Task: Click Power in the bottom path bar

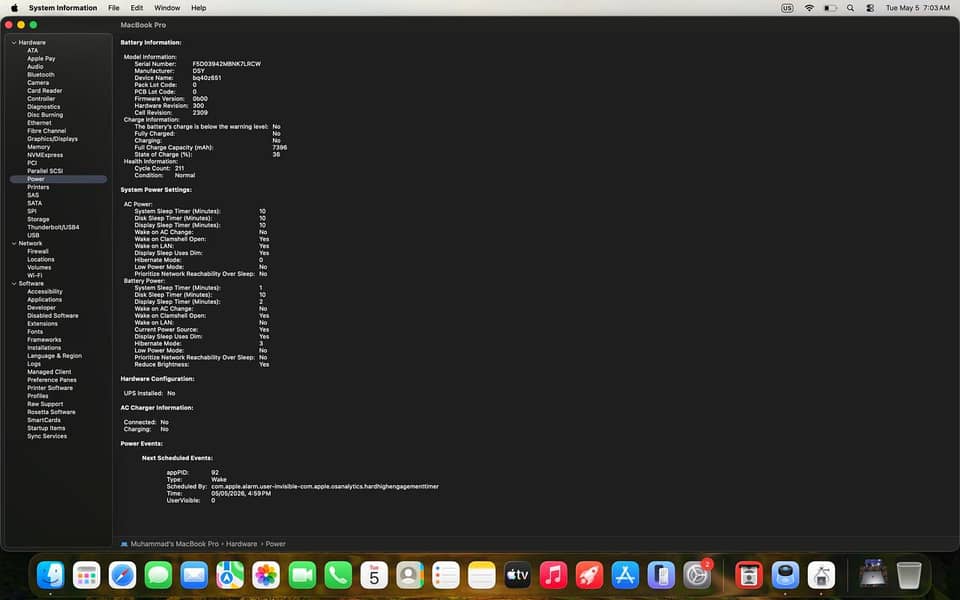Action: pos(276,544)
